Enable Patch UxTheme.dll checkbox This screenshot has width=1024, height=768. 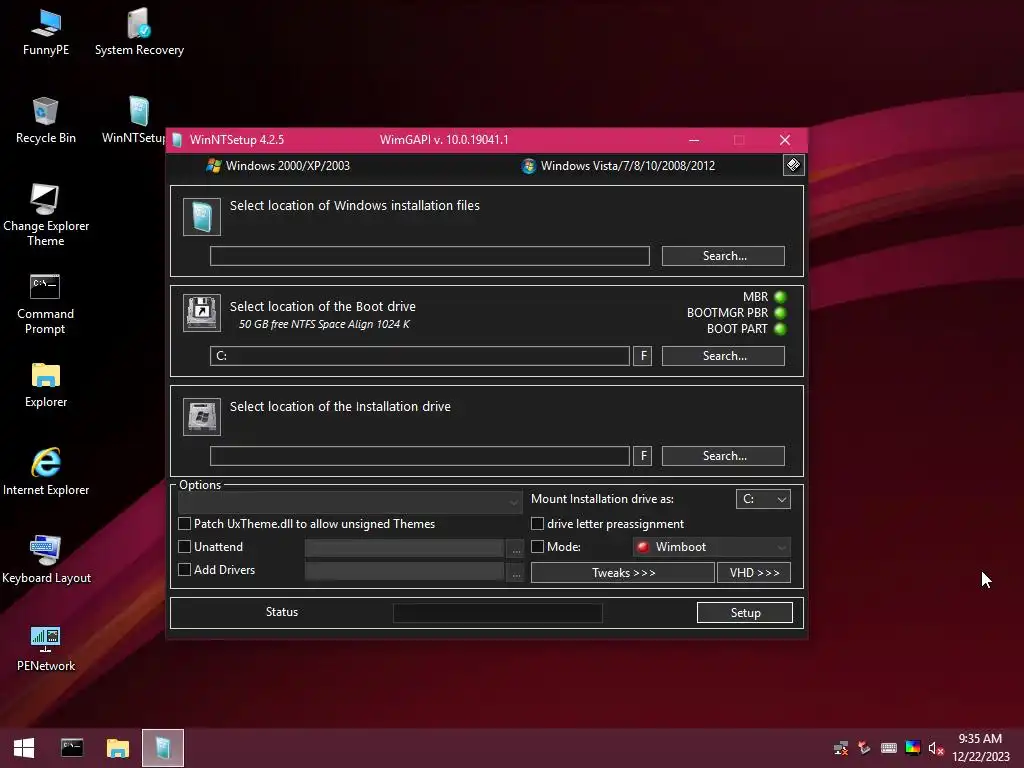point(185,524)
